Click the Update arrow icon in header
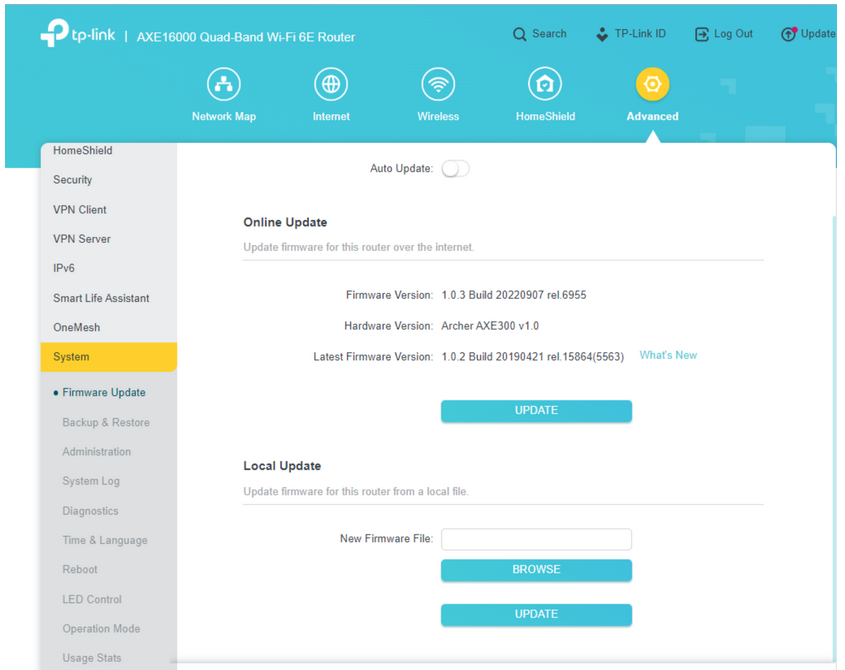 click(x=788, y=34)
